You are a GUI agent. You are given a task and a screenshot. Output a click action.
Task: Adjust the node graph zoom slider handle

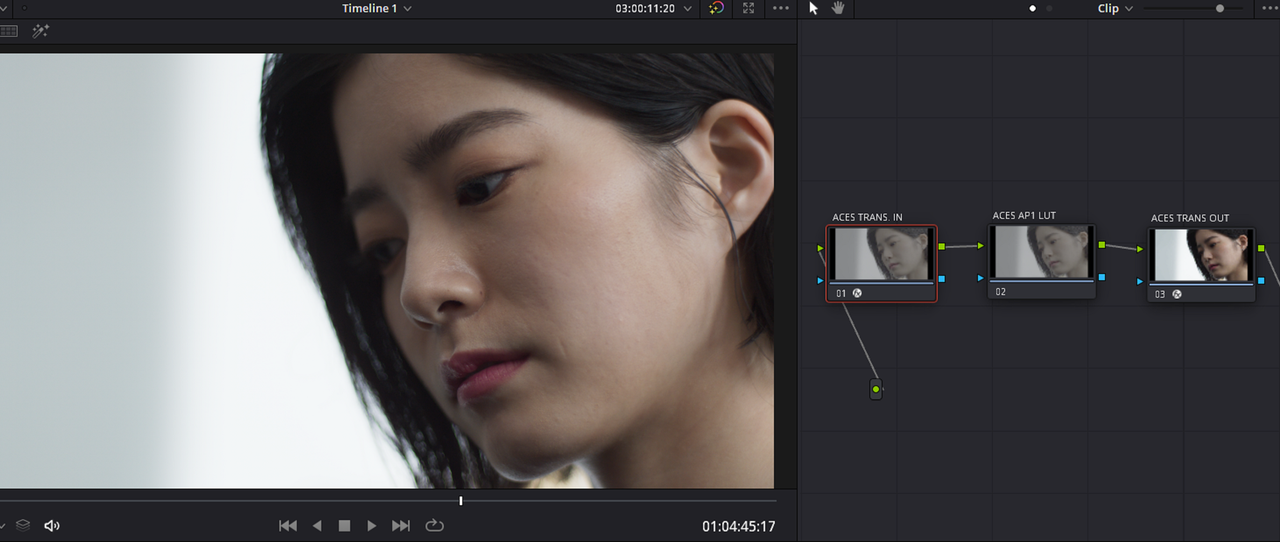coord(1220,8)
